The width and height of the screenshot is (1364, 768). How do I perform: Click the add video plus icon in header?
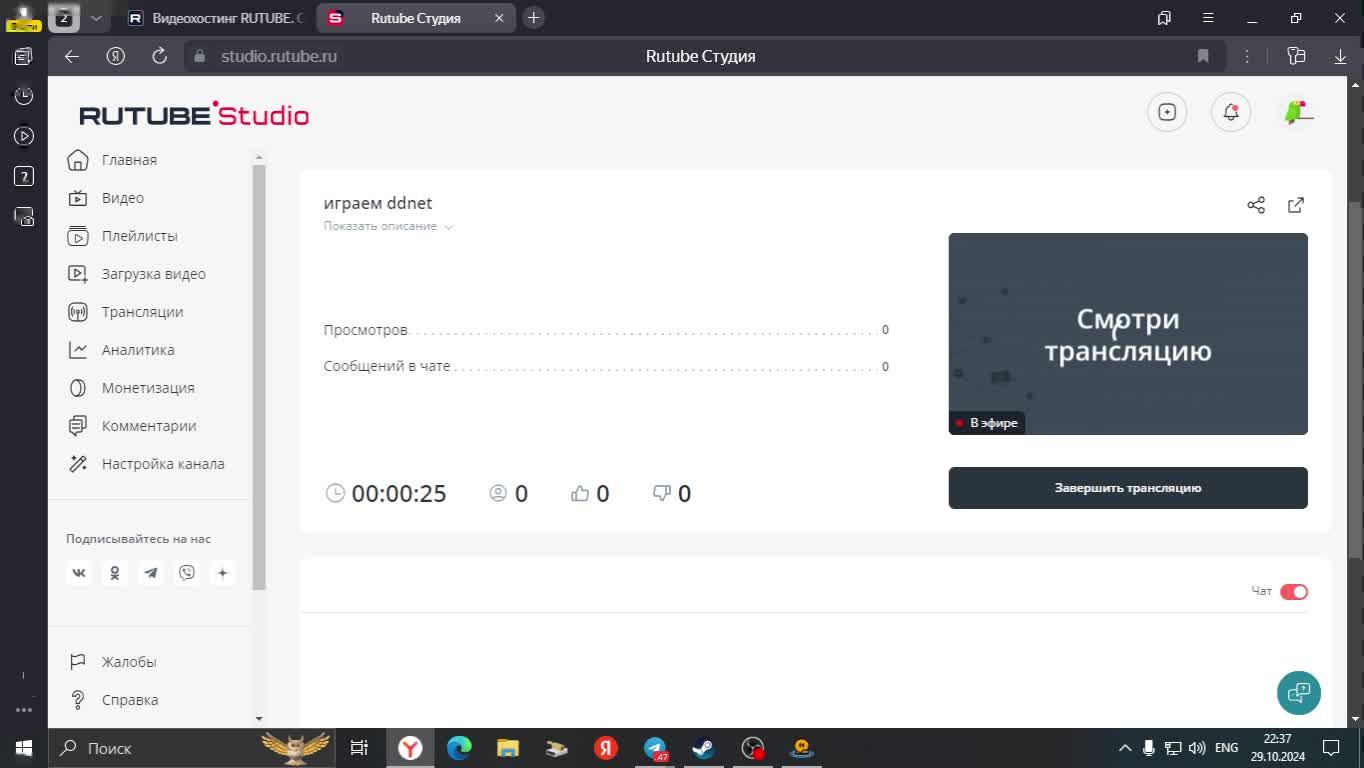[x=1167, y=112]
